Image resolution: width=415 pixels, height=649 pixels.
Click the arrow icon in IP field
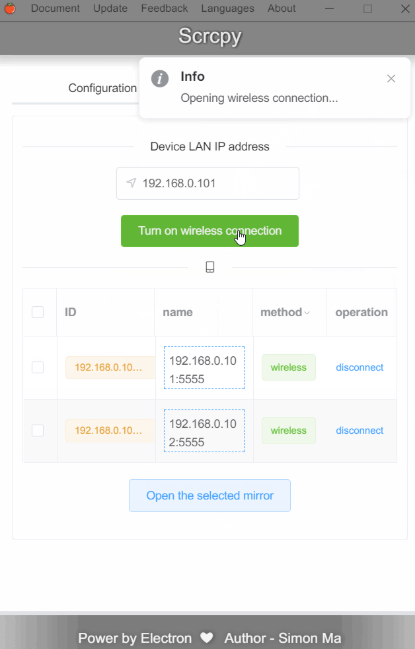131,183
